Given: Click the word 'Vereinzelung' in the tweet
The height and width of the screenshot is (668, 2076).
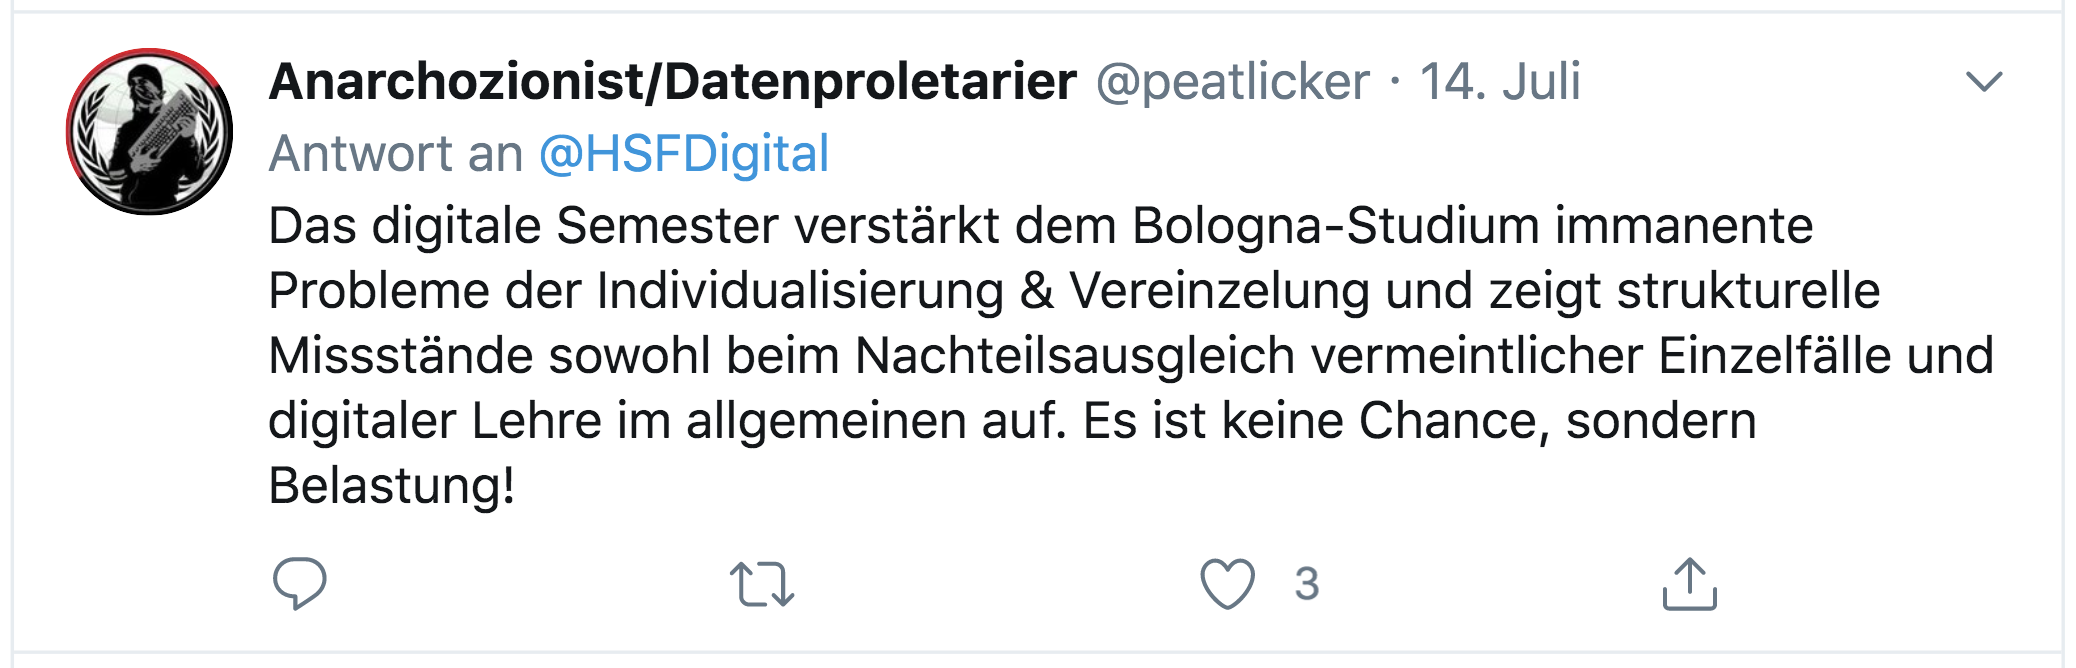Looking at the screenshot, I should [1220, 291].
